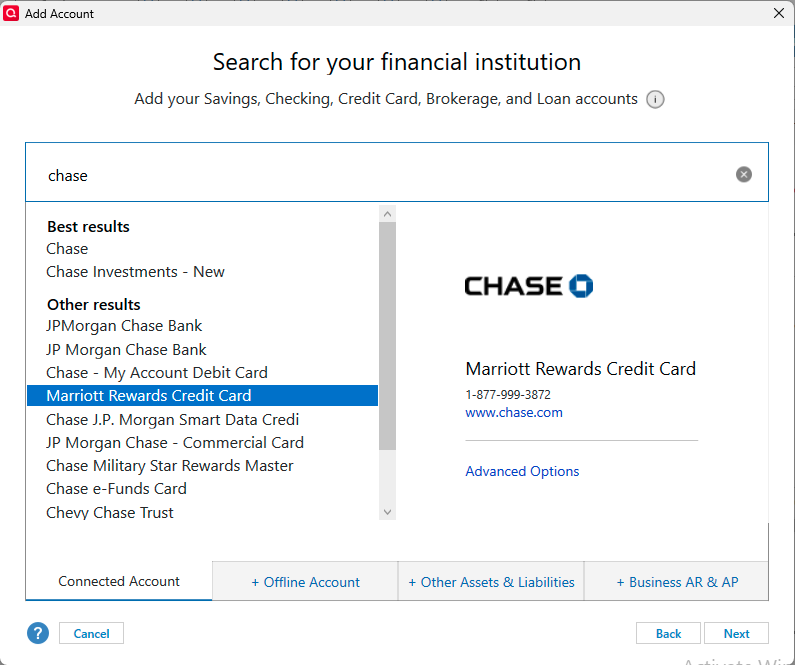
Task: Click the Next button
Action: [736, 633]
